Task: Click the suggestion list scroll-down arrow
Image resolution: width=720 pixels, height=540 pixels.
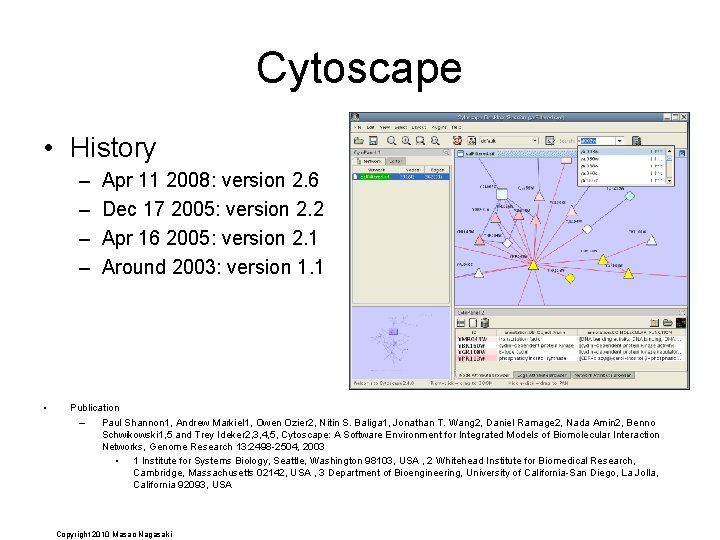Action: coord(669,181)
